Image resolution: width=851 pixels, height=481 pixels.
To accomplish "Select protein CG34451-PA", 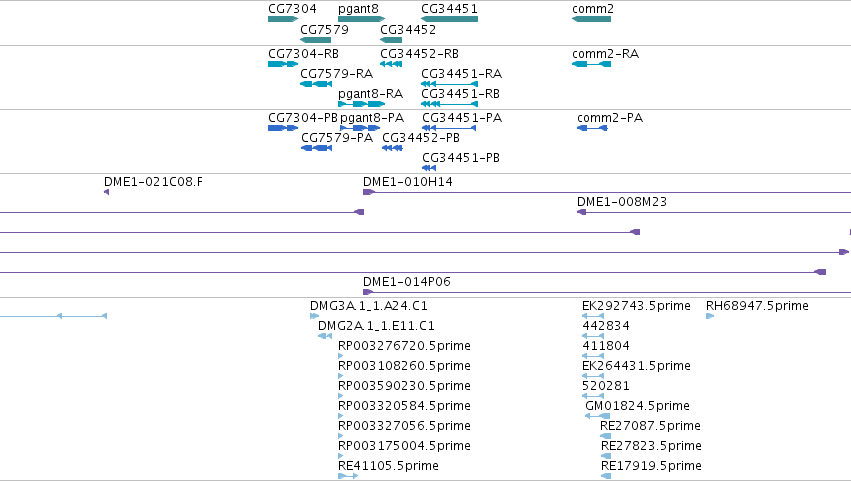I will pyautogui.click(x=449, y=128).
